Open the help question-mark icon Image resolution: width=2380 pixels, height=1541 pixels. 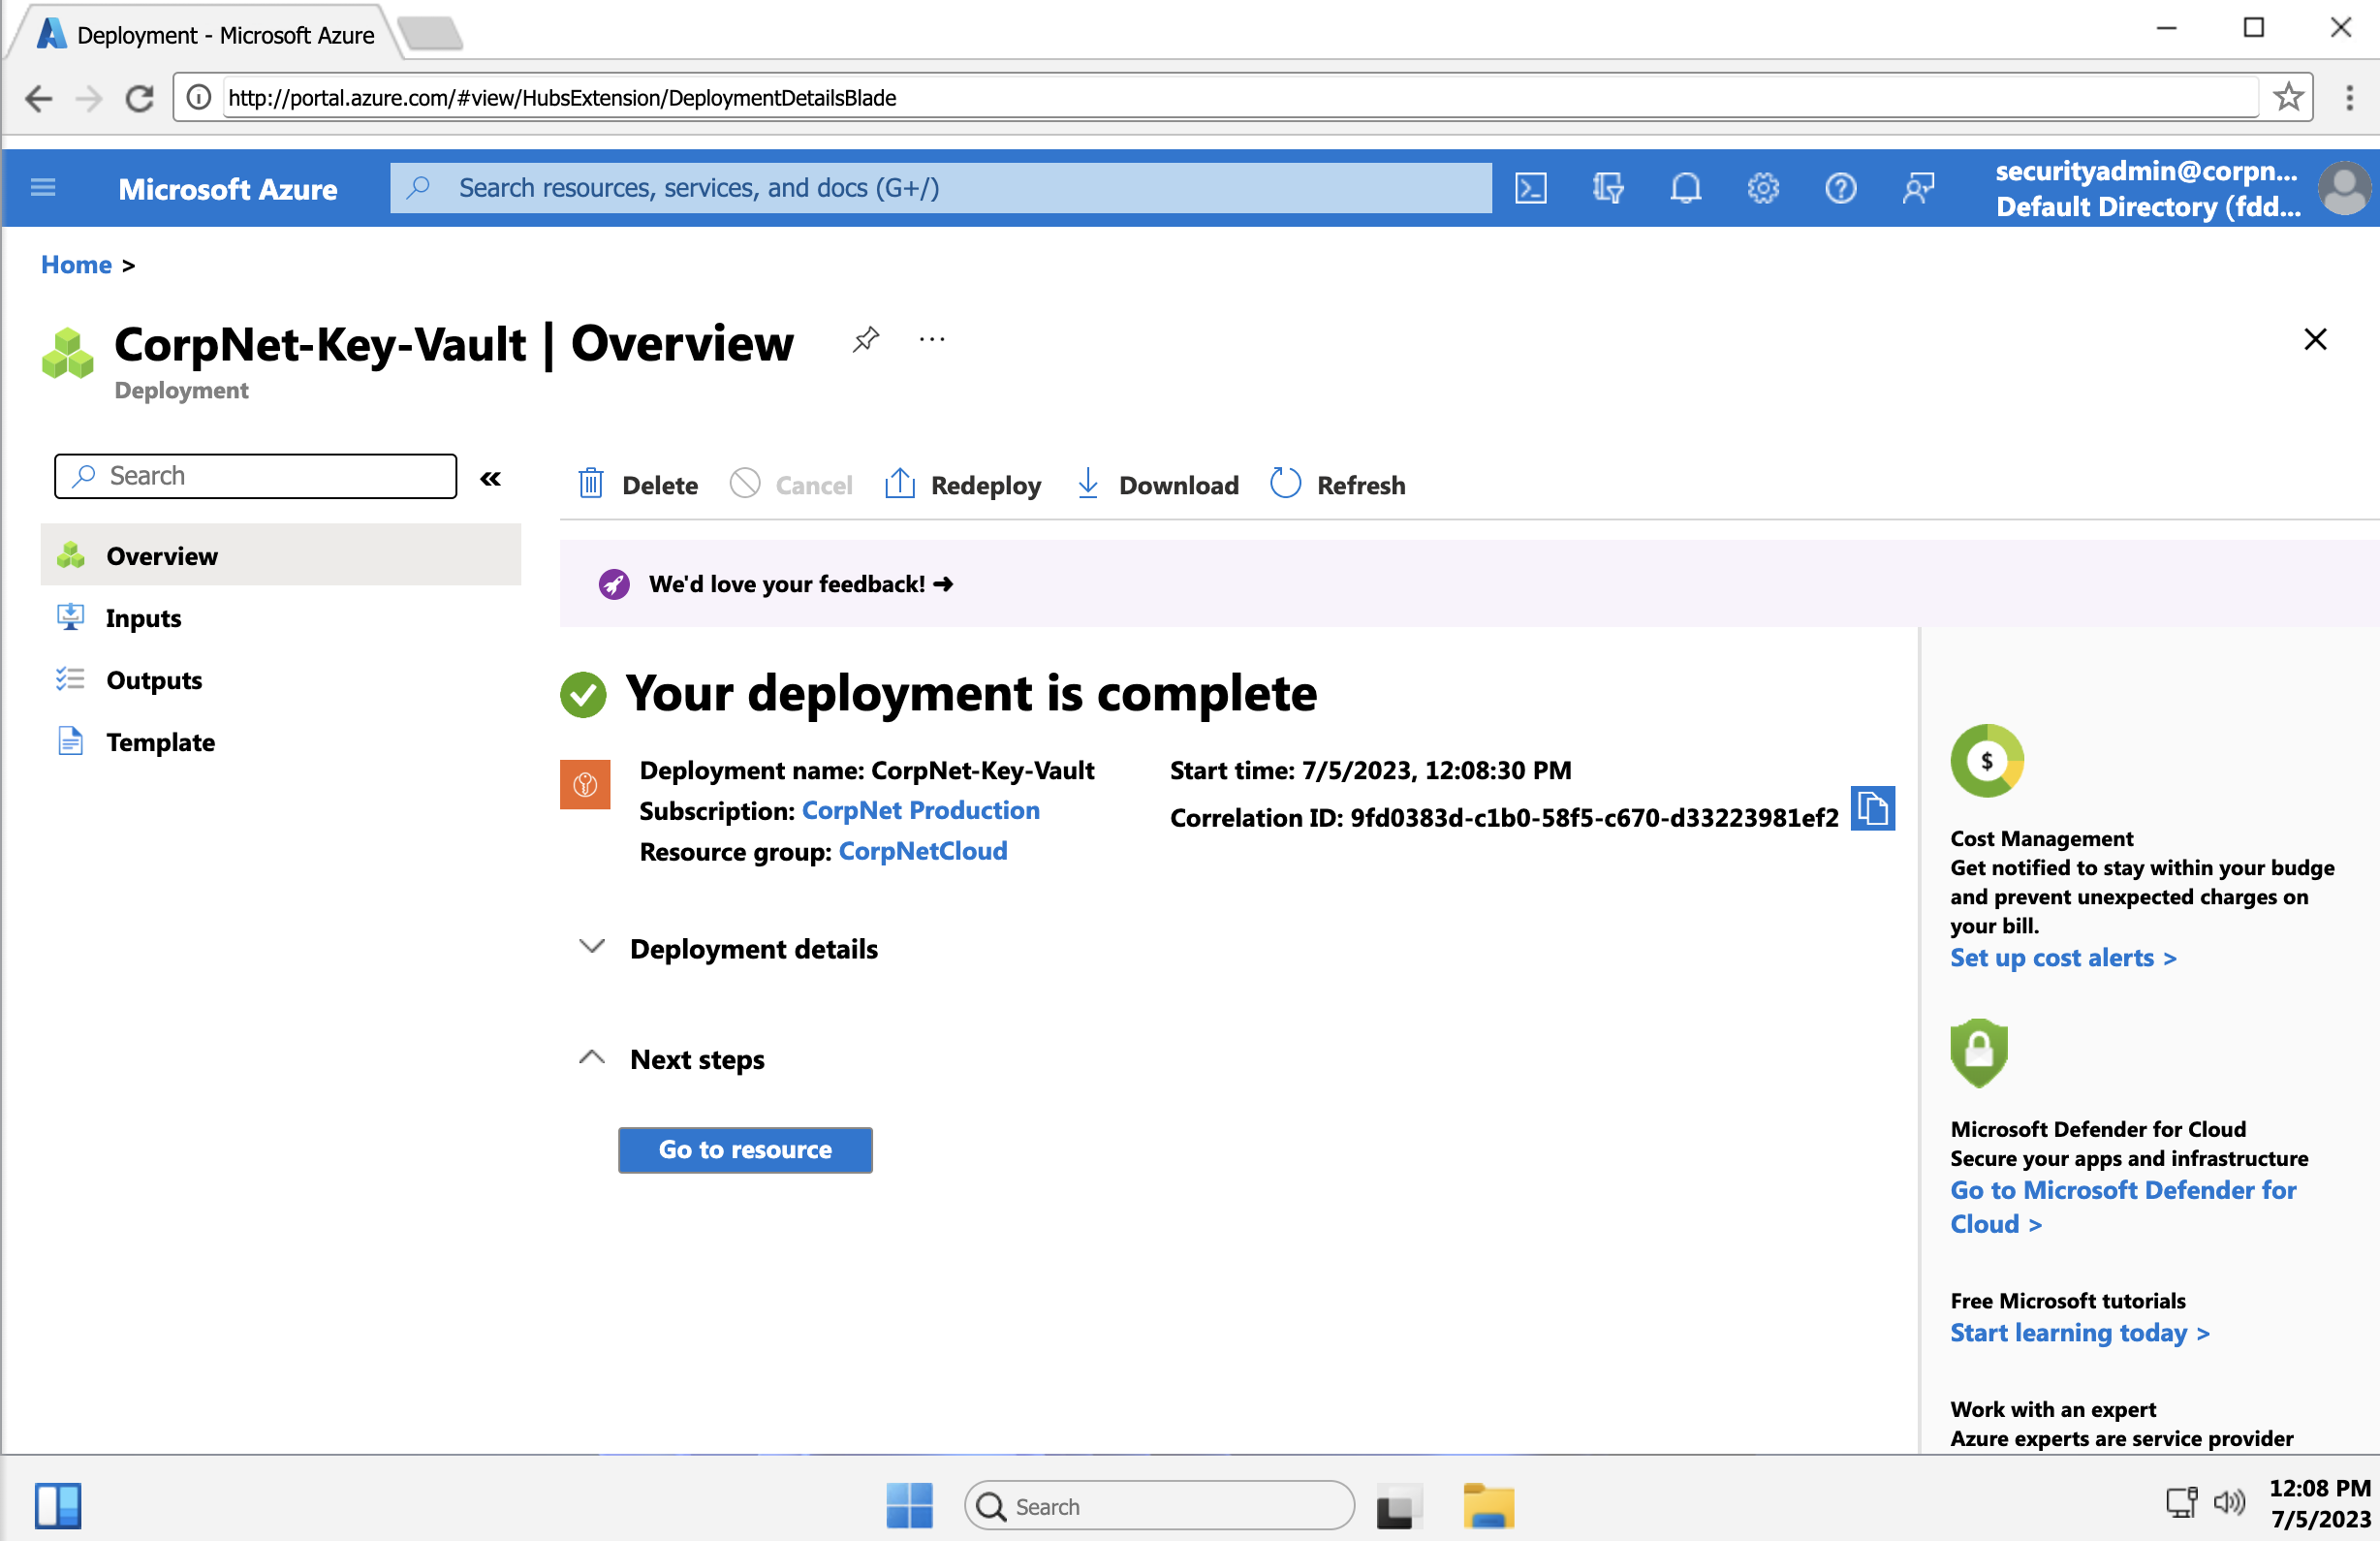(x=1841, y=188)
